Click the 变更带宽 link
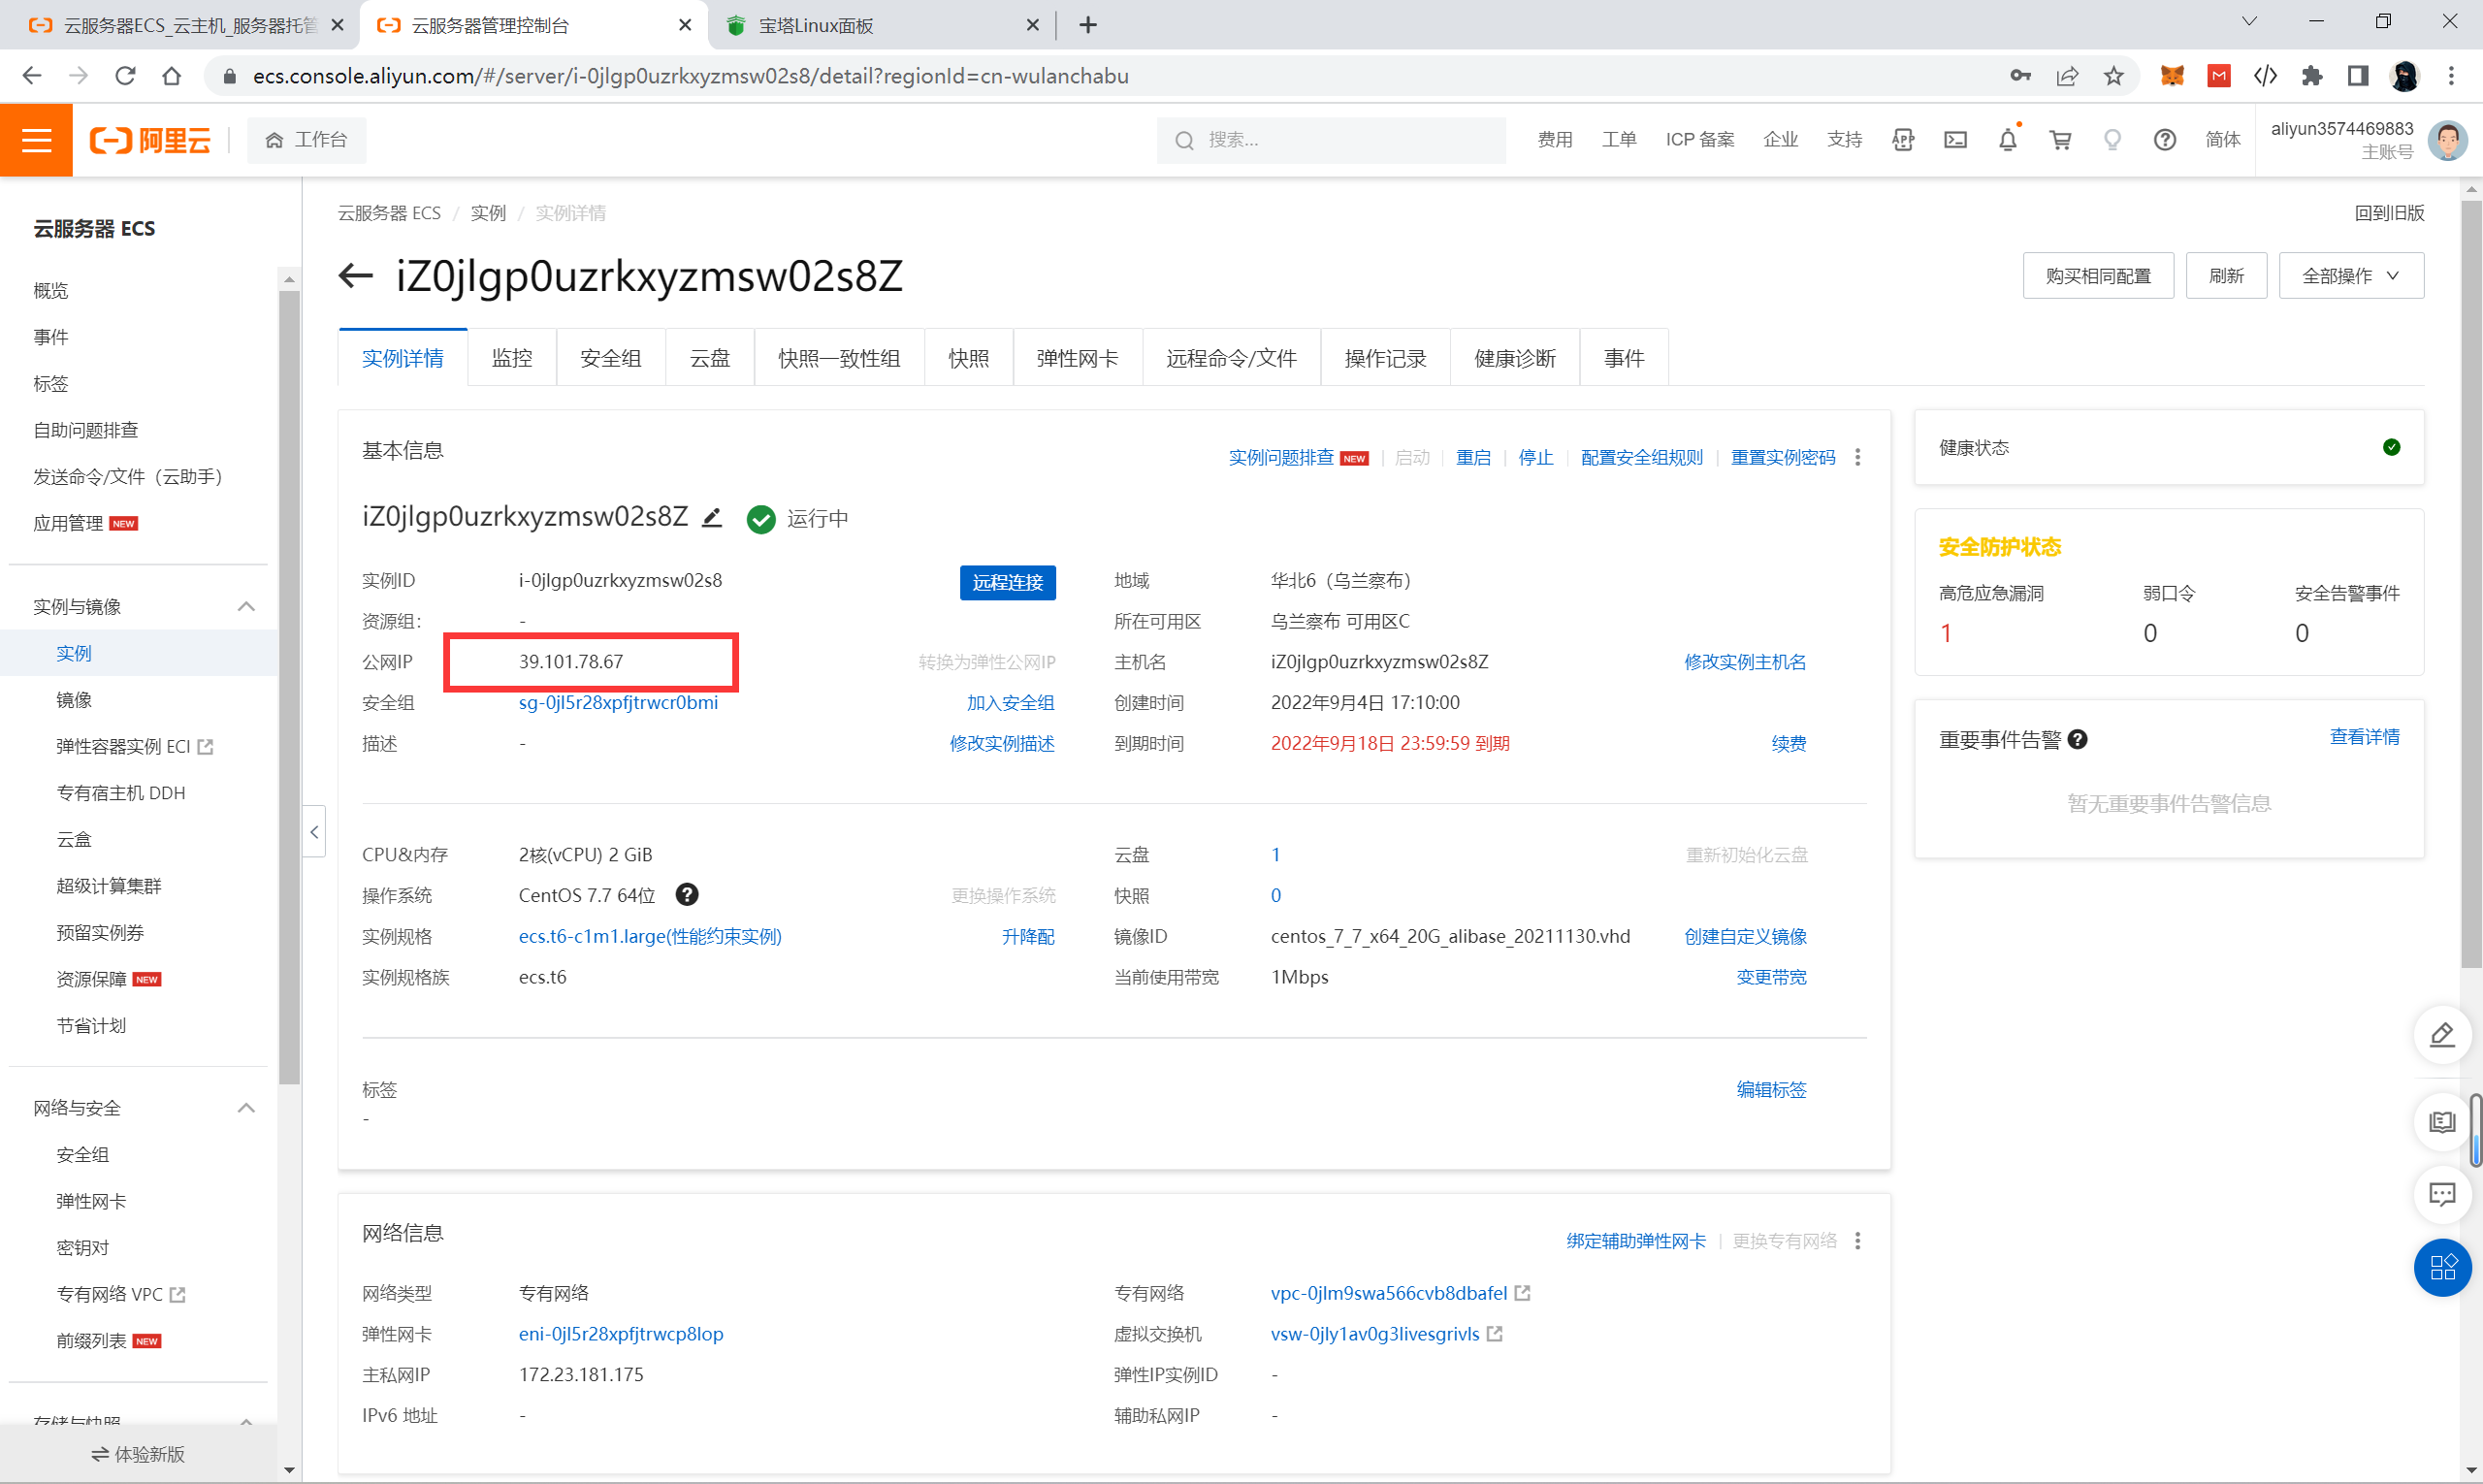Viewport: 2483px width, 1484px height. coord(1771,977)
